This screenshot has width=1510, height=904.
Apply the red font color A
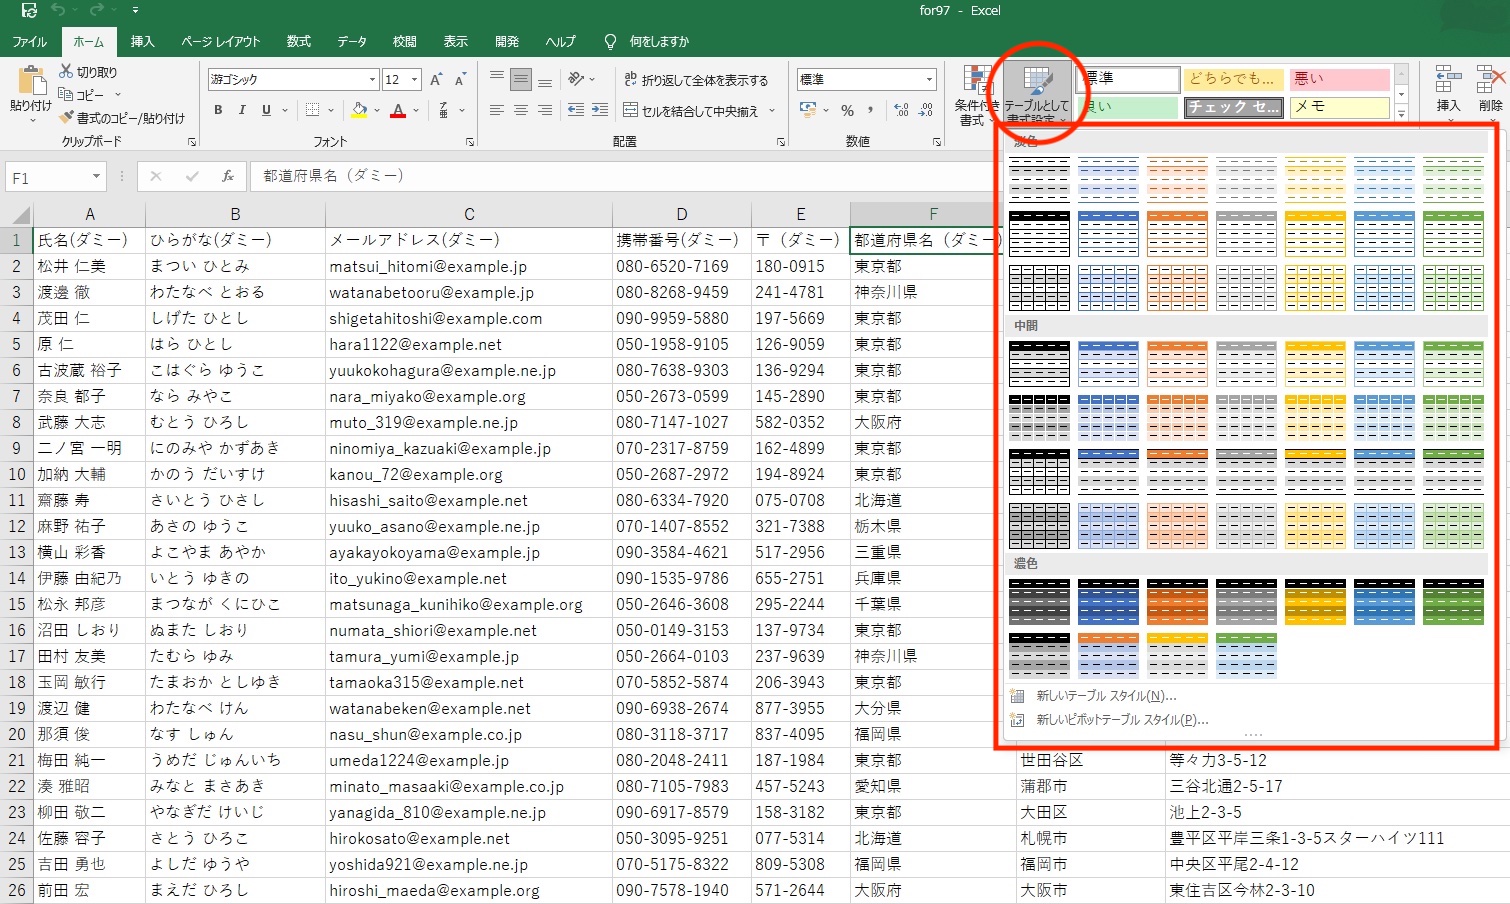coord(398,110)
